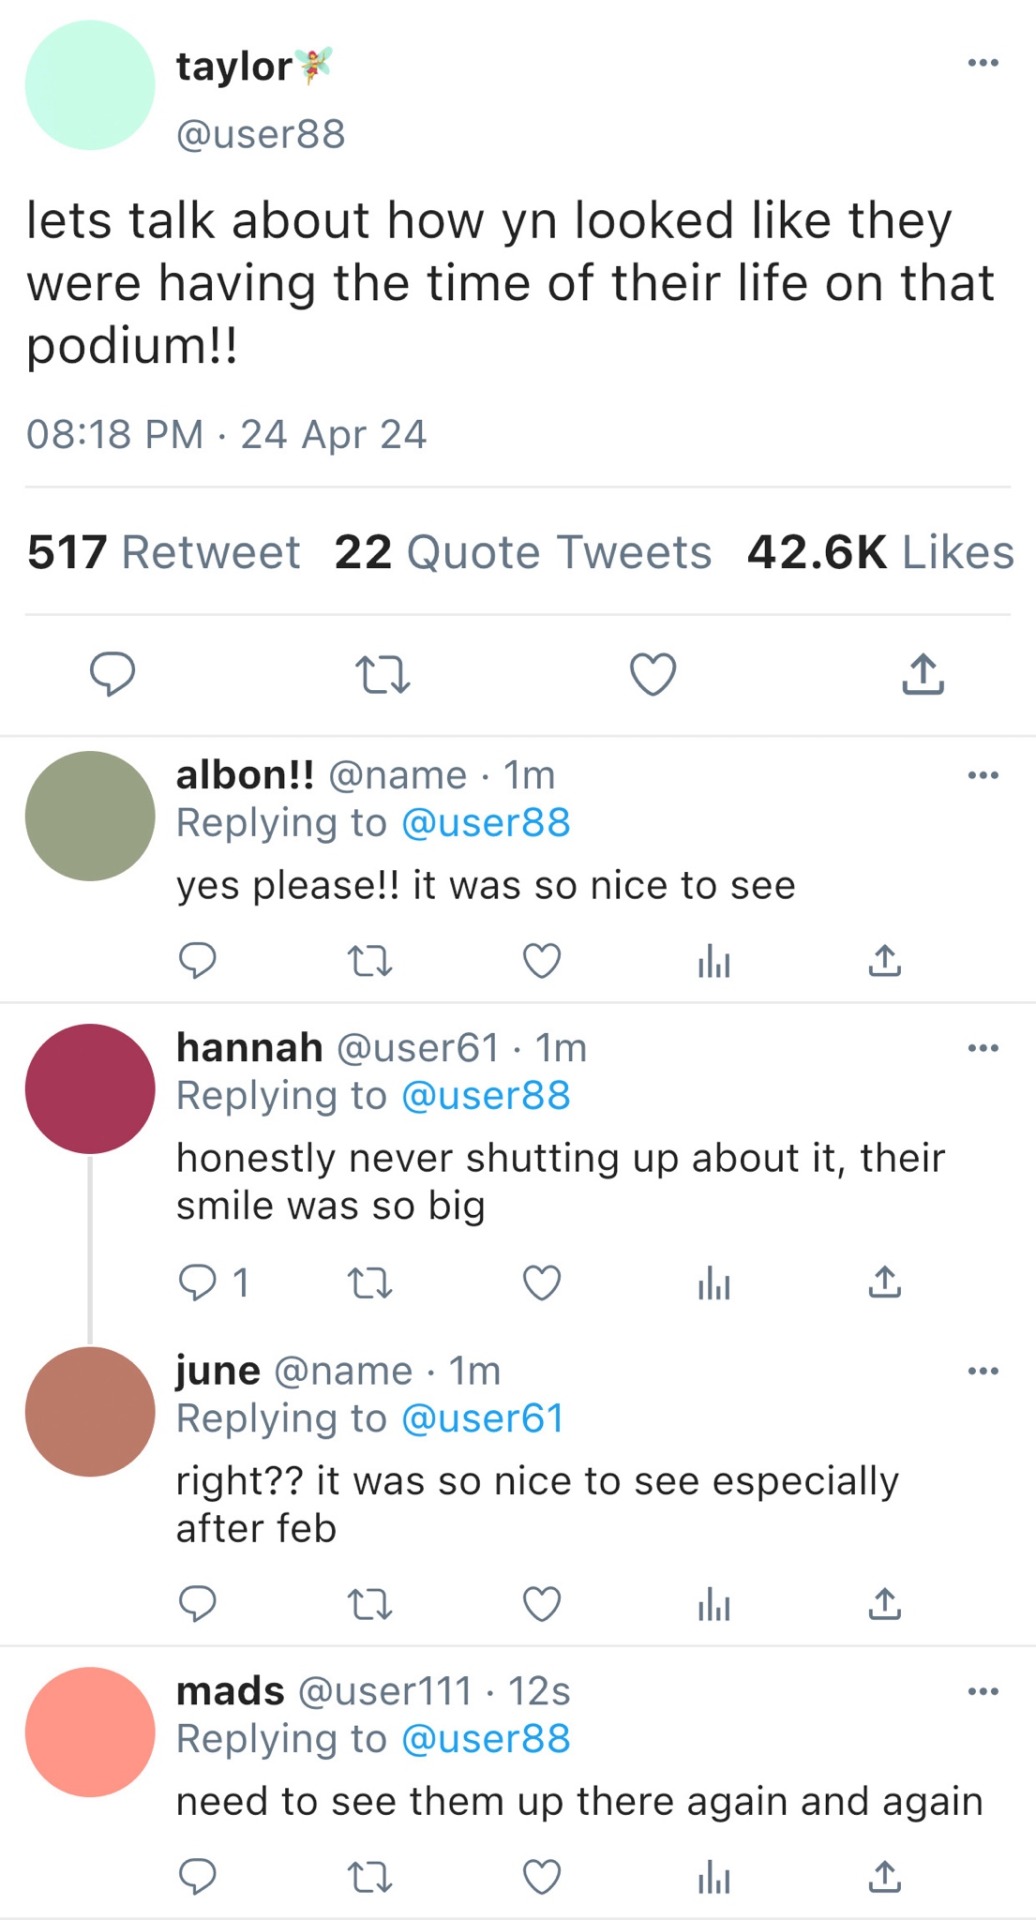
Task: View analytics on hannah's reply
Action: pyautogui.click(x=713, y=1283)
